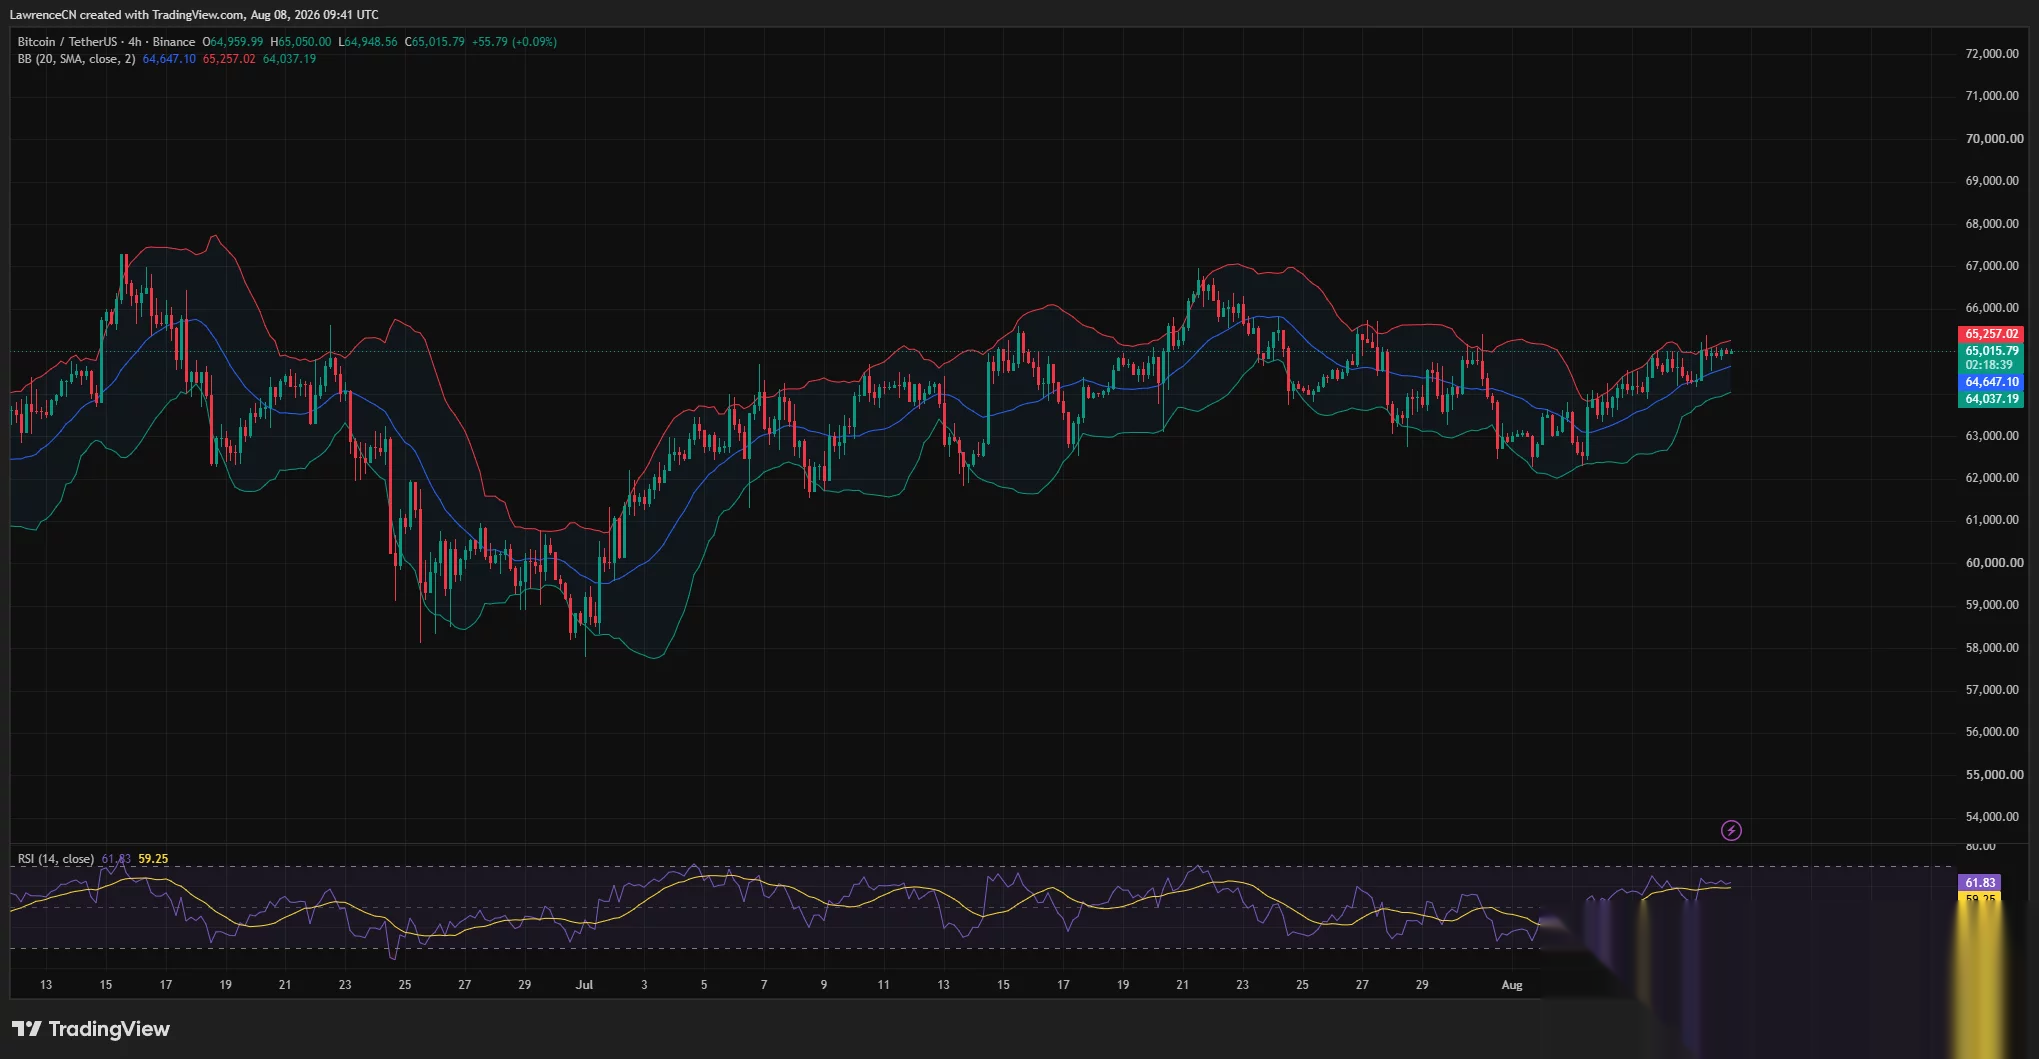This screenshot has height=1059, width=2039.
Task: Click the purple lightning bolt icon
Action: [1731, 830]
